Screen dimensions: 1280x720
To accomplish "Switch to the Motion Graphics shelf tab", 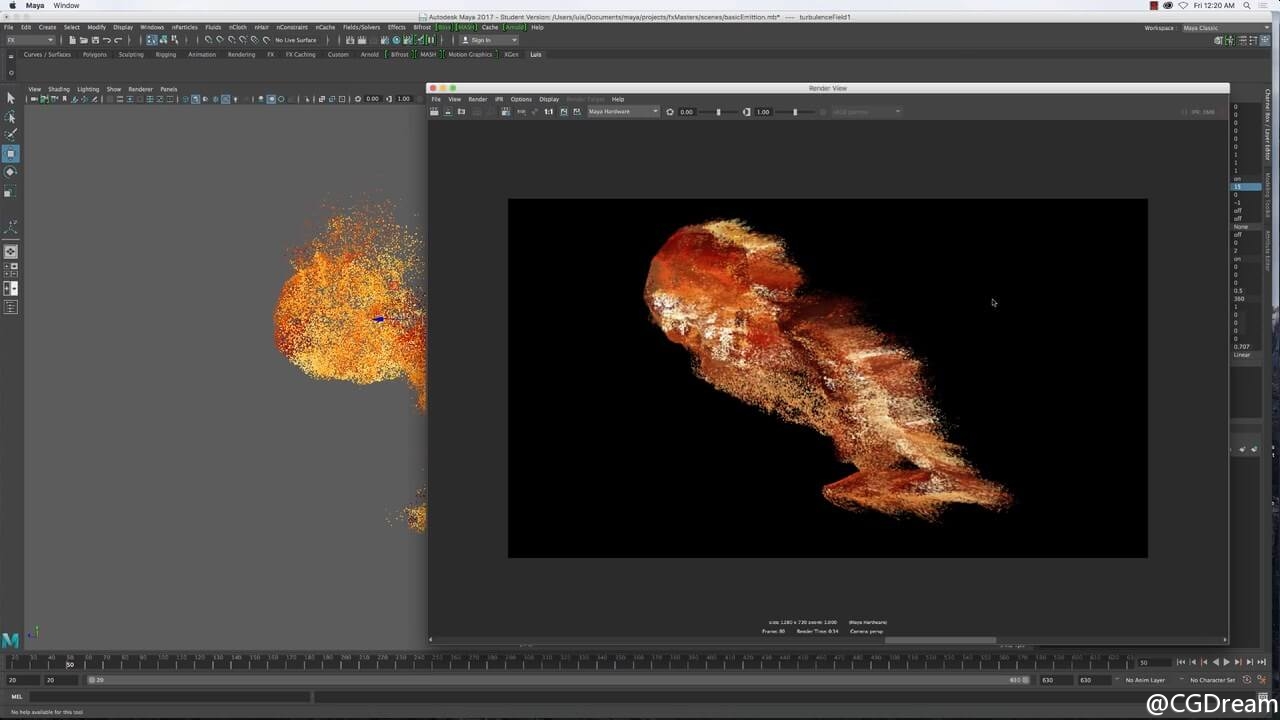I will [x=470, y=54].
